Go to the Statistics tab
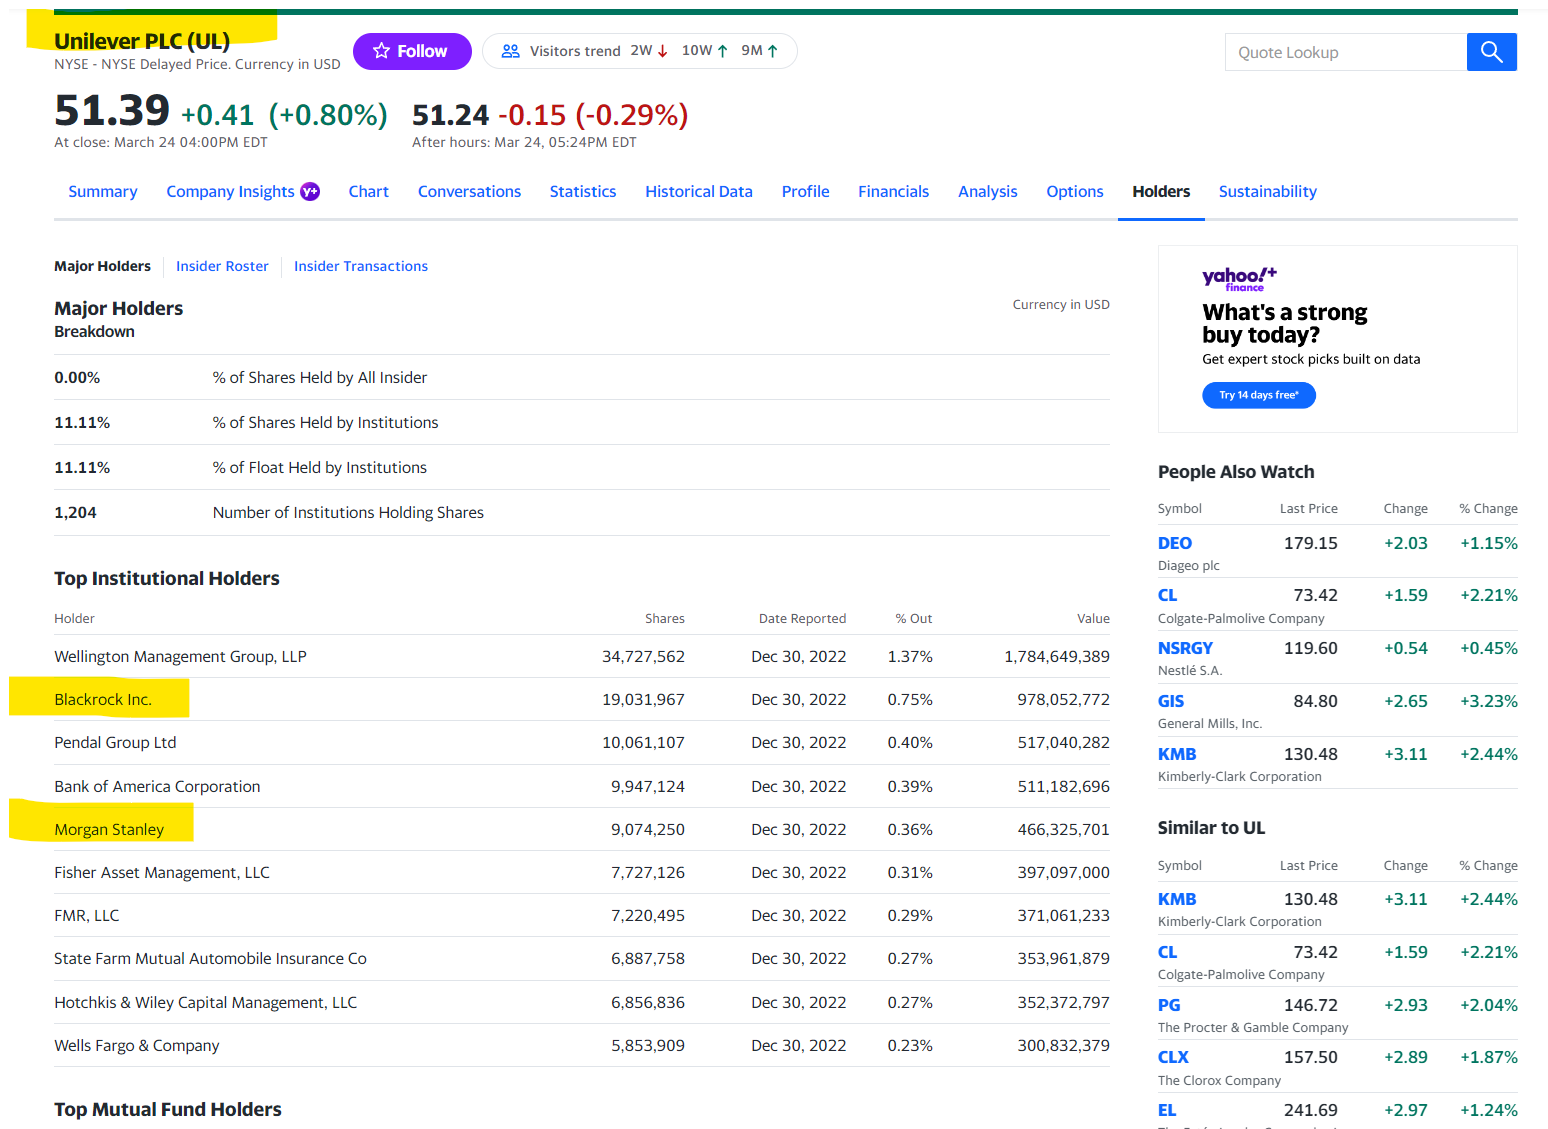 point(583,191)
